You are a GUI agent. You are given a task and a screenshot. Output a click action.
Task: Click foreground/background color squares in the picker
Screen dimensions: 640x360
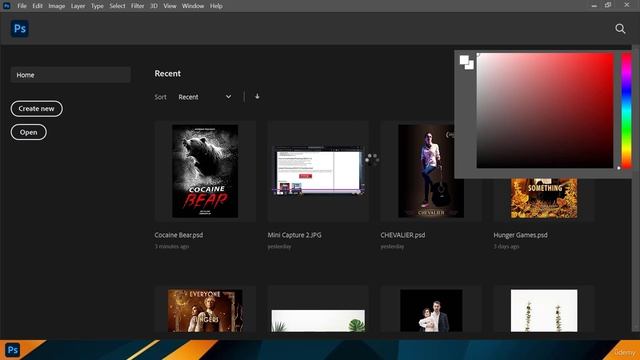point(467,62)
